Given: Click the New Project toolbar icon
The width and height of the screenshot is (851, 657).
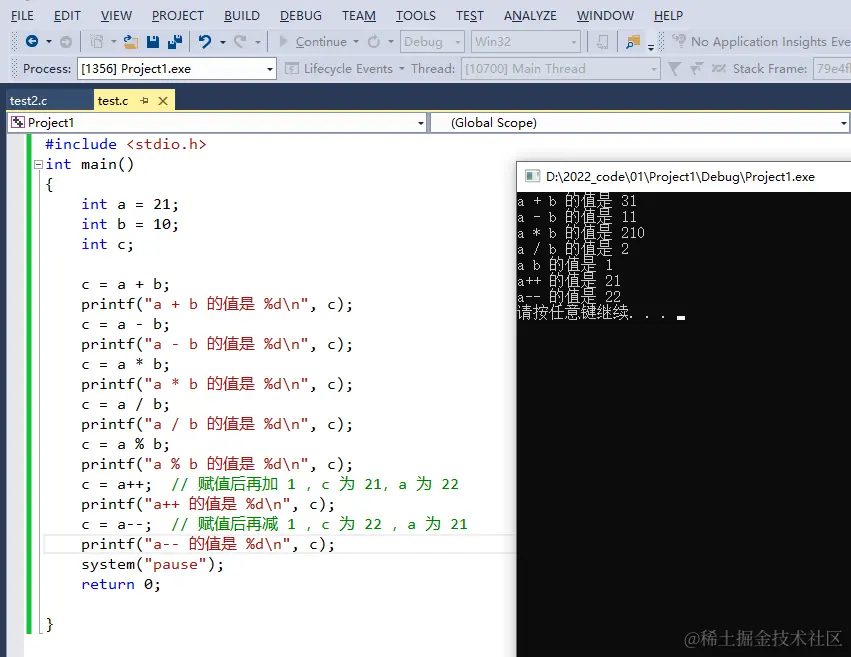Looking at the screenshot, I should (97, 41).
